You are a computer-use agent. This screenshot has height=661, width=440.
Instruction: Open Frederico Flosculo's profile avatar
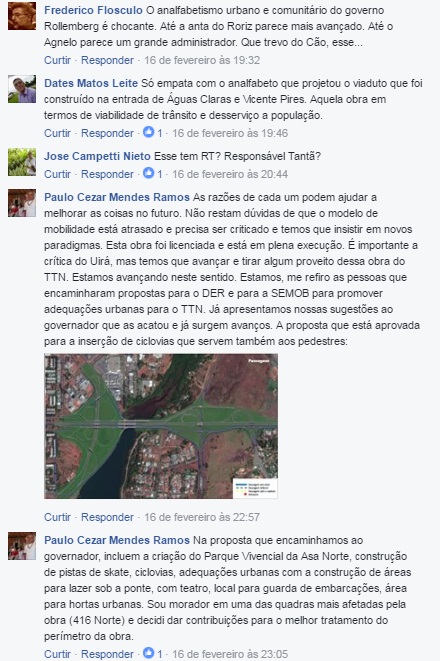click(x=22, y=16)
